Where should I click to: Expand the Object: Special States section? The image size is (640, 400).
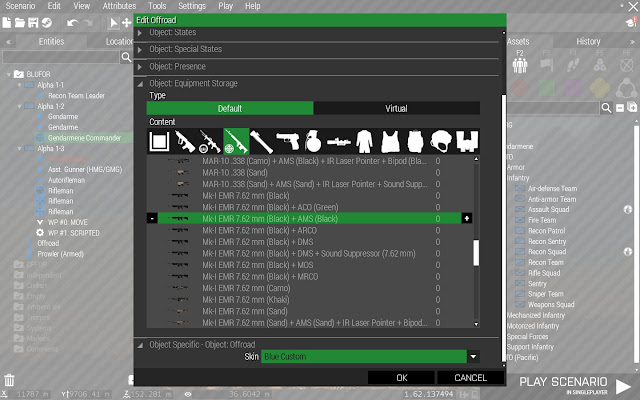tap(140, 50)
